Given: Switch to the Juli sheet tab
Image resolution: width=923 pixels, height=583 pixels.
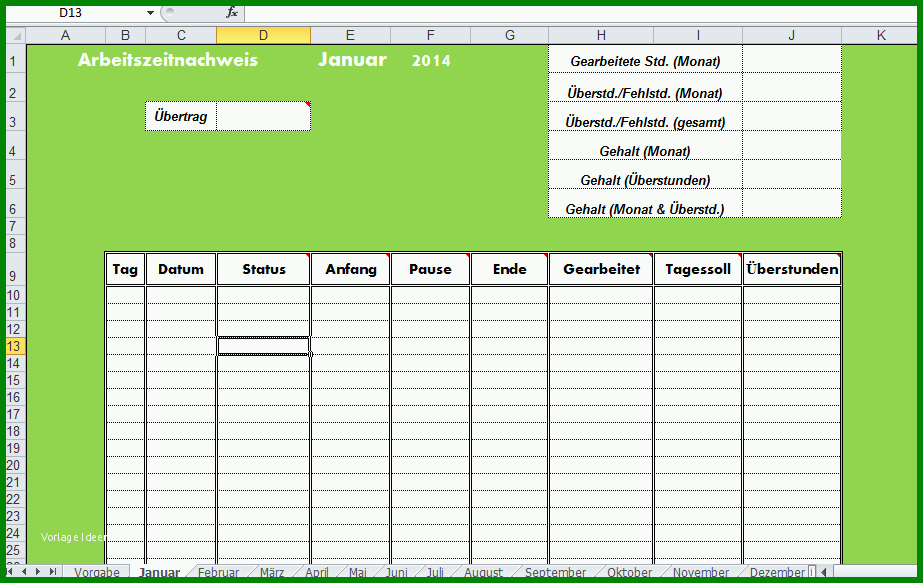Looking at the screenshot, I should (435, 572).
